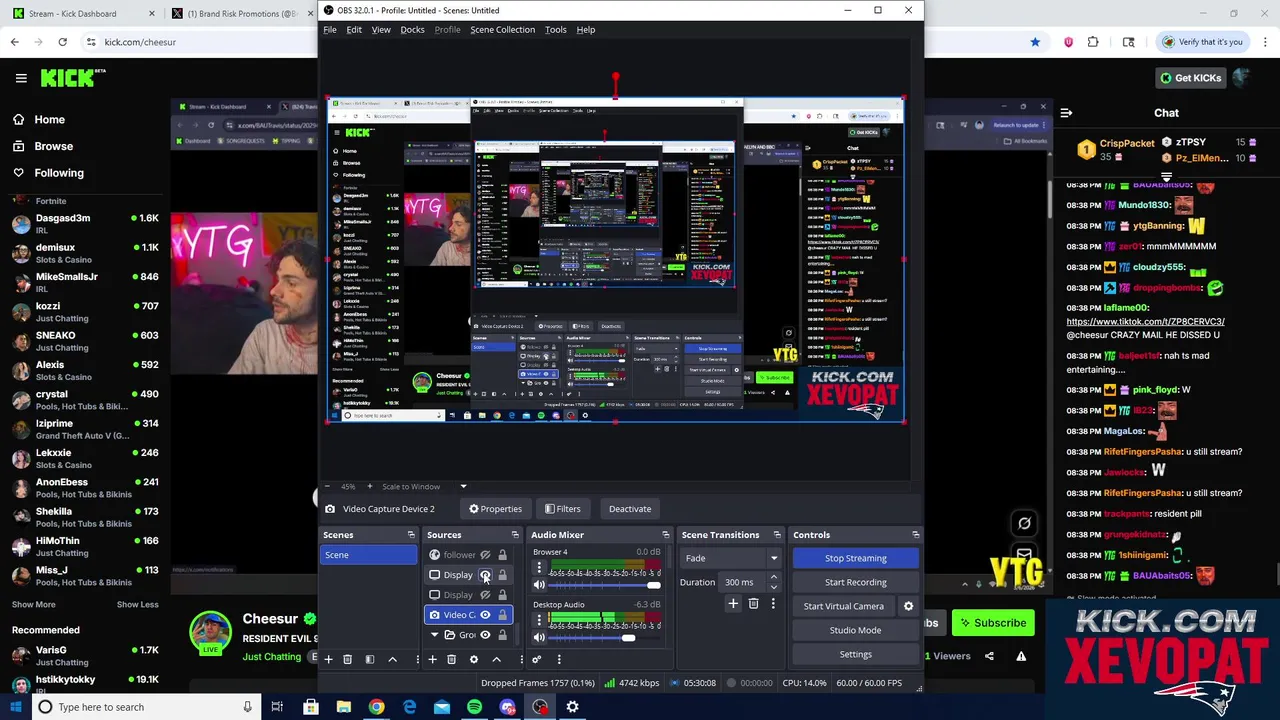1280x720 pixels.
Task: Move selected source up with arrow icon
Action: click(496, 659)
